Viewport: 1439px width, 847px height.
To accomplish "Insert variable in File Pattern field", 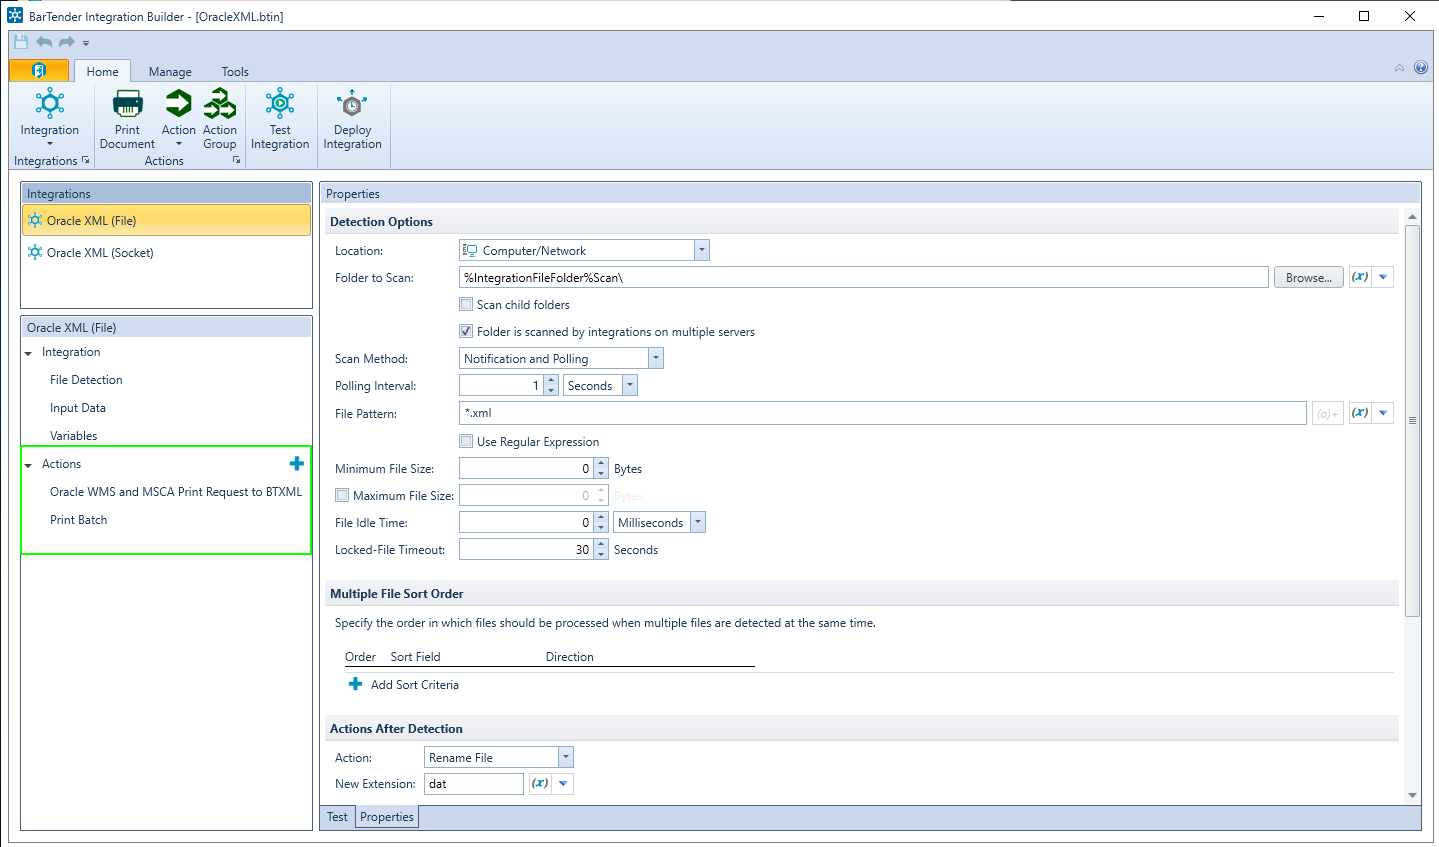I will [x=1360, y=413].
